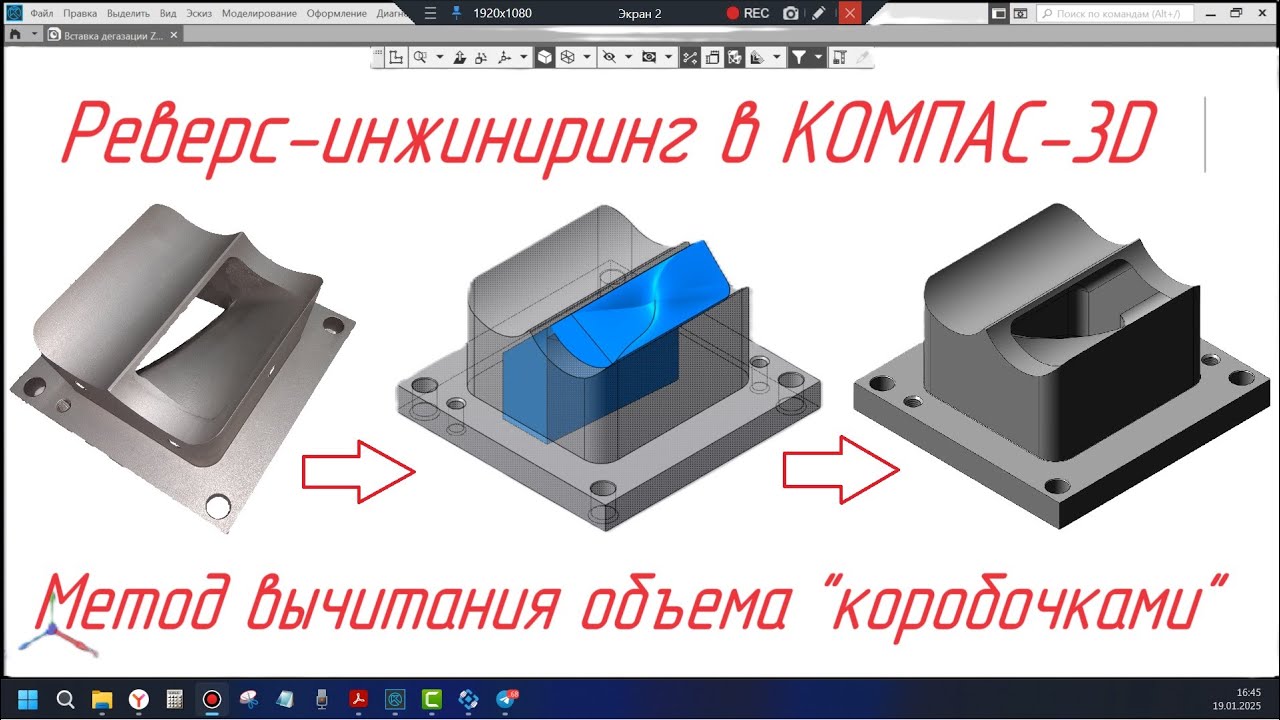Screen dimensions: 1280x720
Task: Expand the filter funnel dropdown arrow
Action: click(818, 58)
